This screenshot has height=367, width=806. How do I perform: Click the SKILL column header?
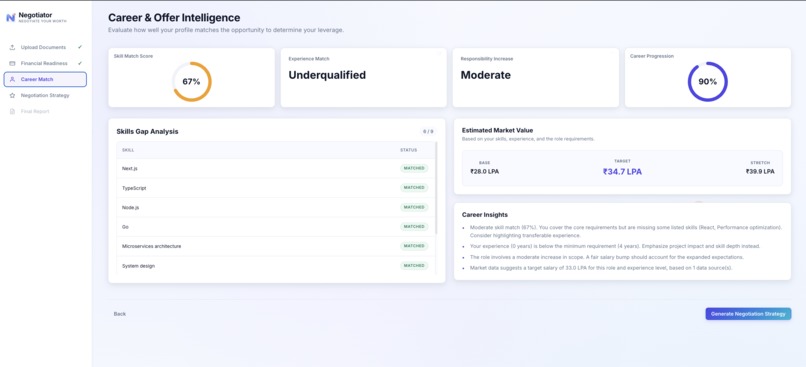(x=128, y=150)
